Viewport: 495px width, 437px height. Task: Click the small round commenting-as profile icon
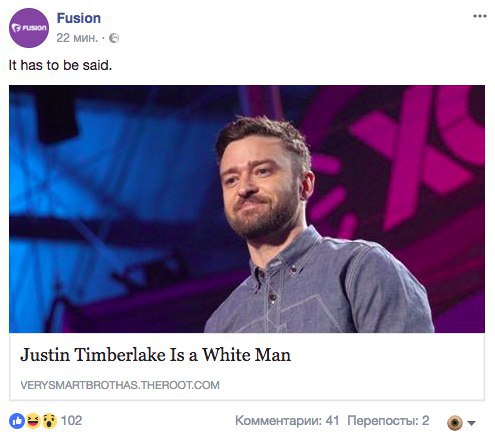[455, 423]
